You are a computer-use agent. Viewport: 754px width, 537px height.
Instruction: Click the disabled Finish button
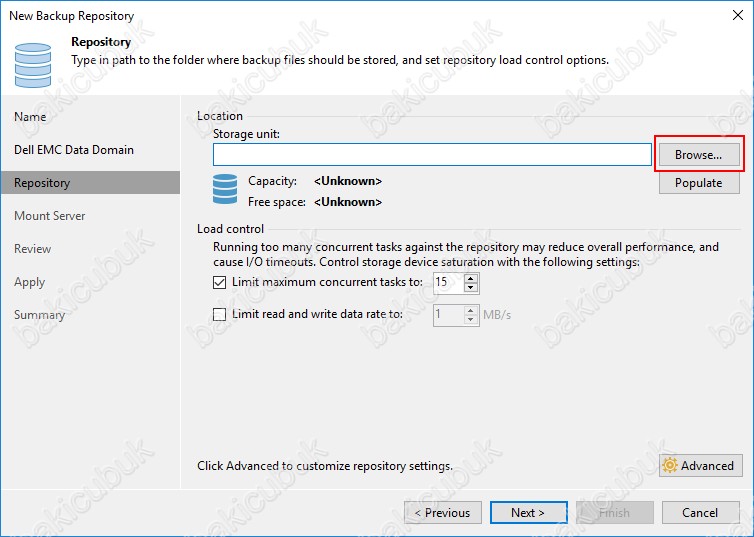[615, 512]
